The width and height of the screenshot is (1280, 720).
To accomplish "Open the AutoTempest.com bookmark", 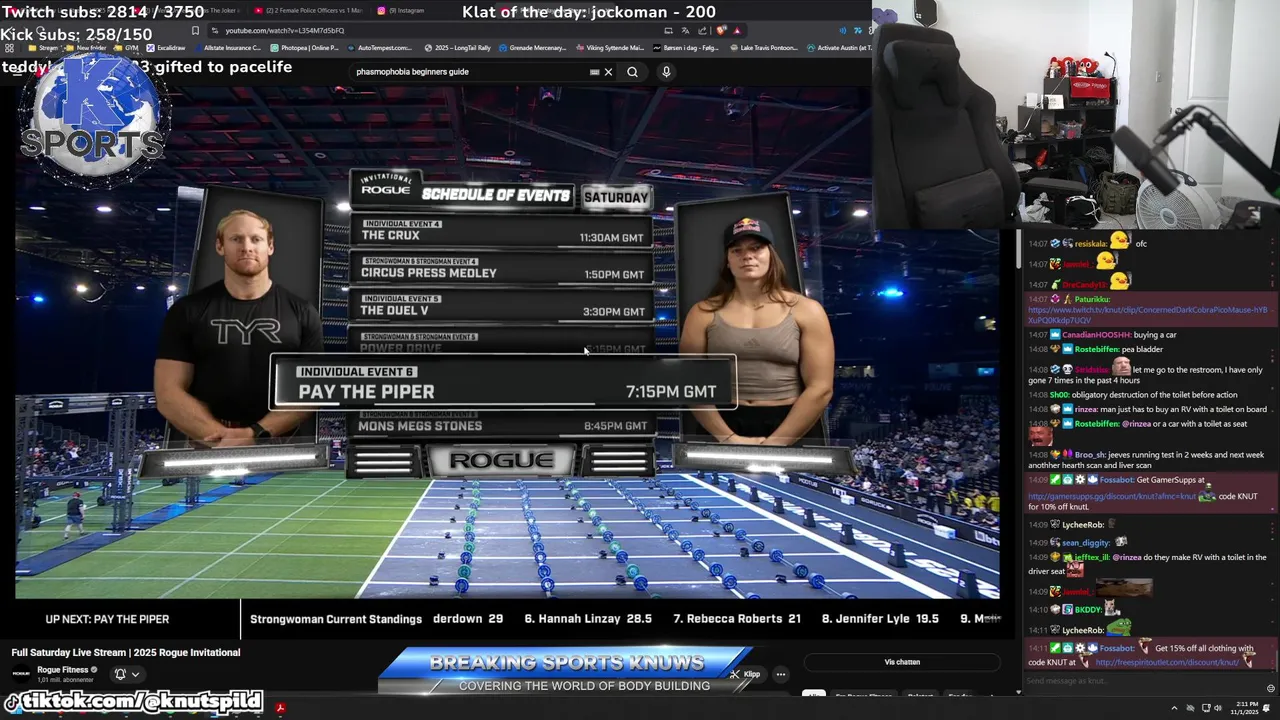I will pyautogui.click(x=380, y=48).
